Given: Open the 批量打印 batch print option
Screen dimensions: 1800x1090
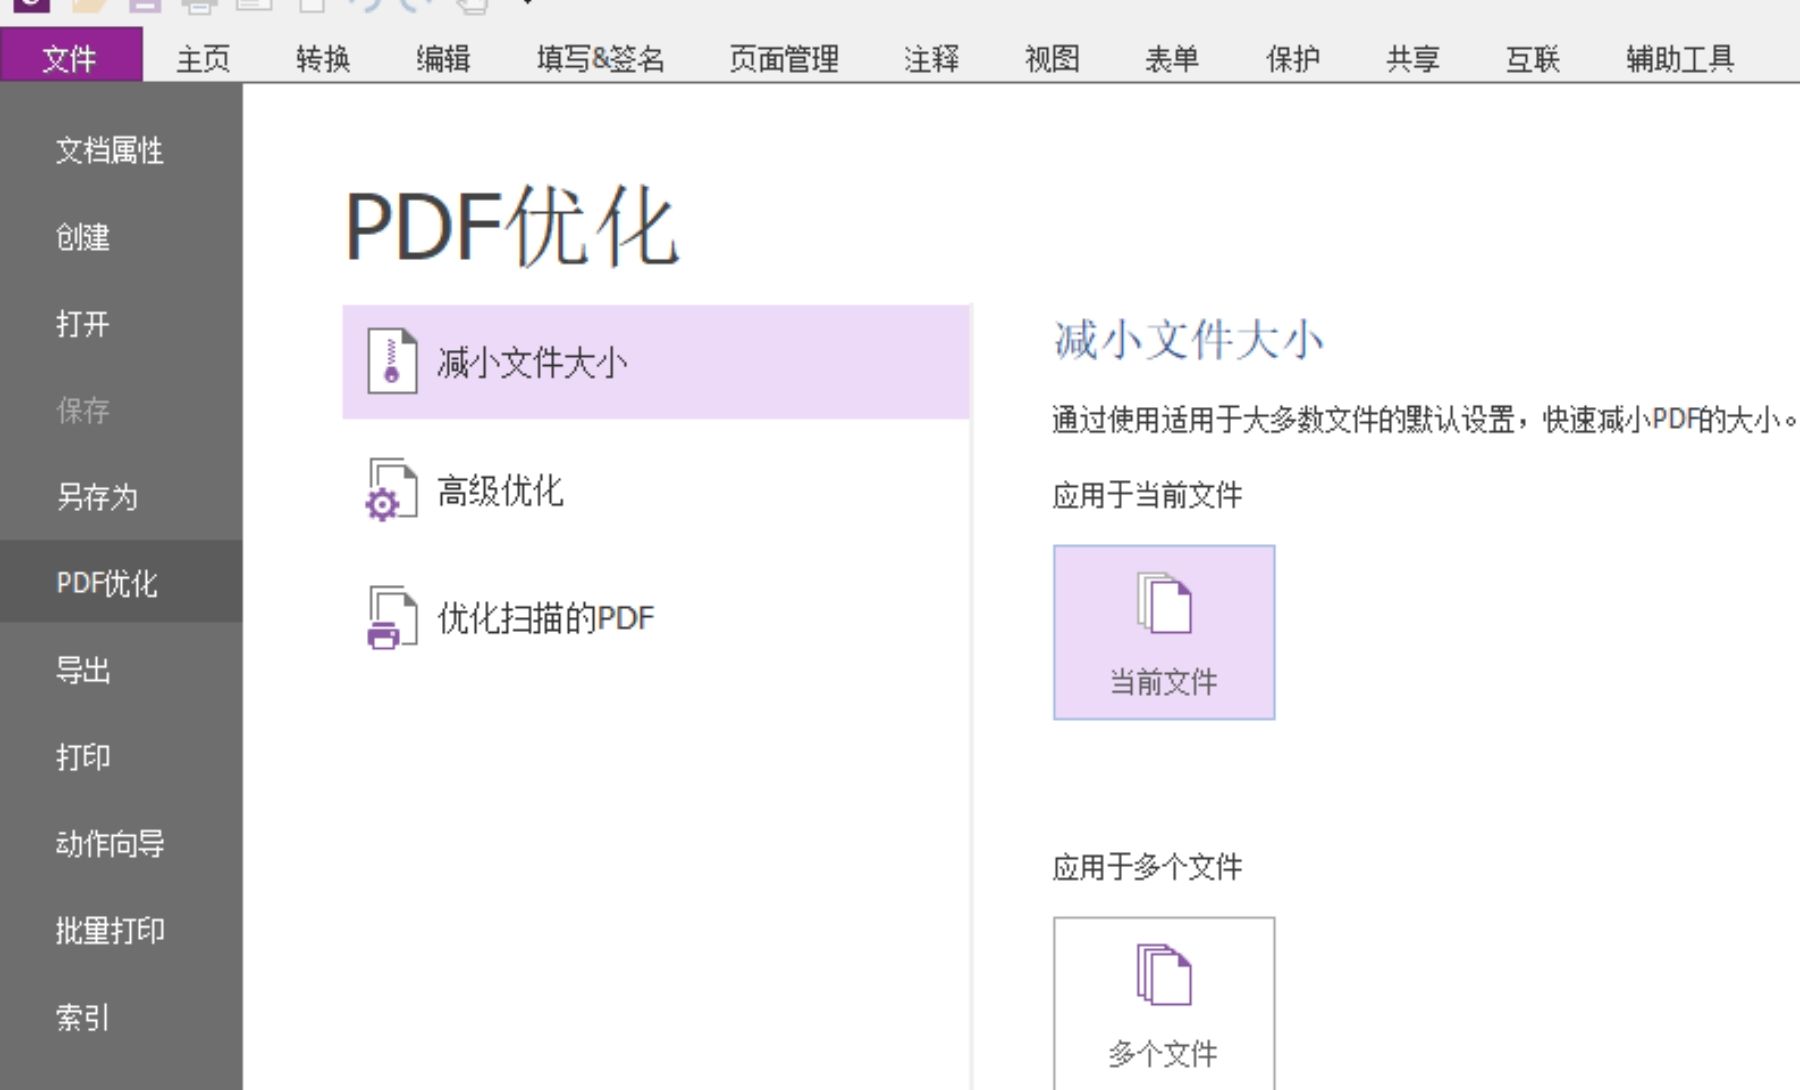Looking at the screenshot, I should tap(110, 931).
